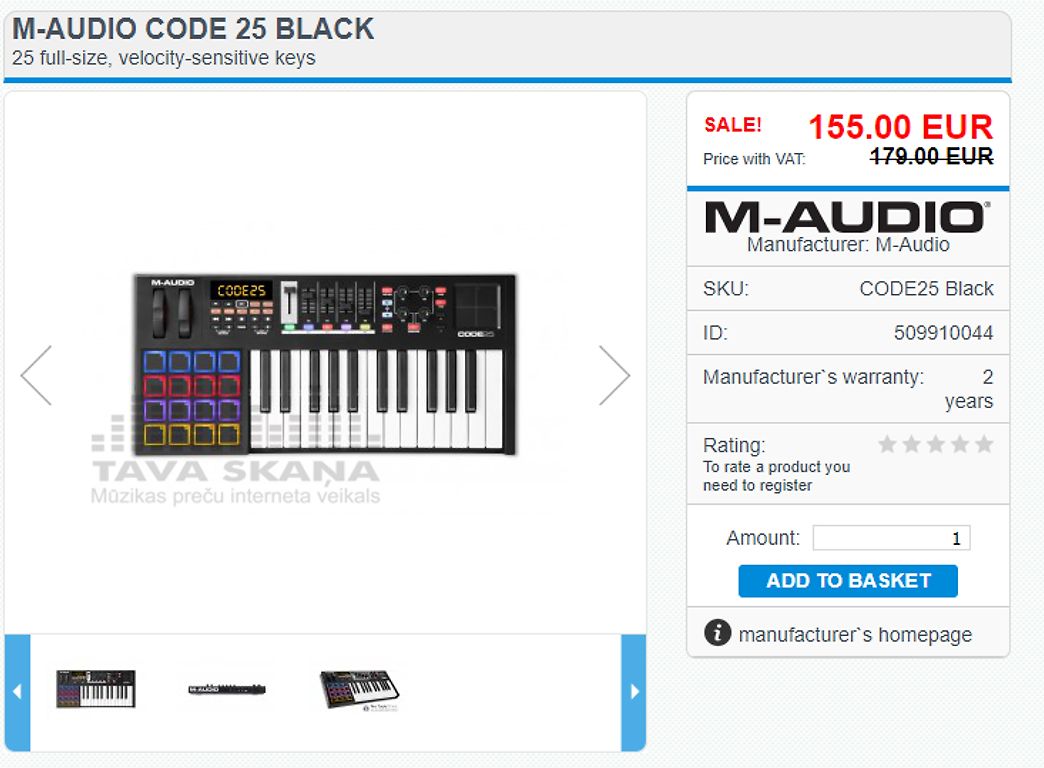Click the Manufacturer: M-Audio text link
The height and width of the screenshot is (768, 1044).
(848, 244)
